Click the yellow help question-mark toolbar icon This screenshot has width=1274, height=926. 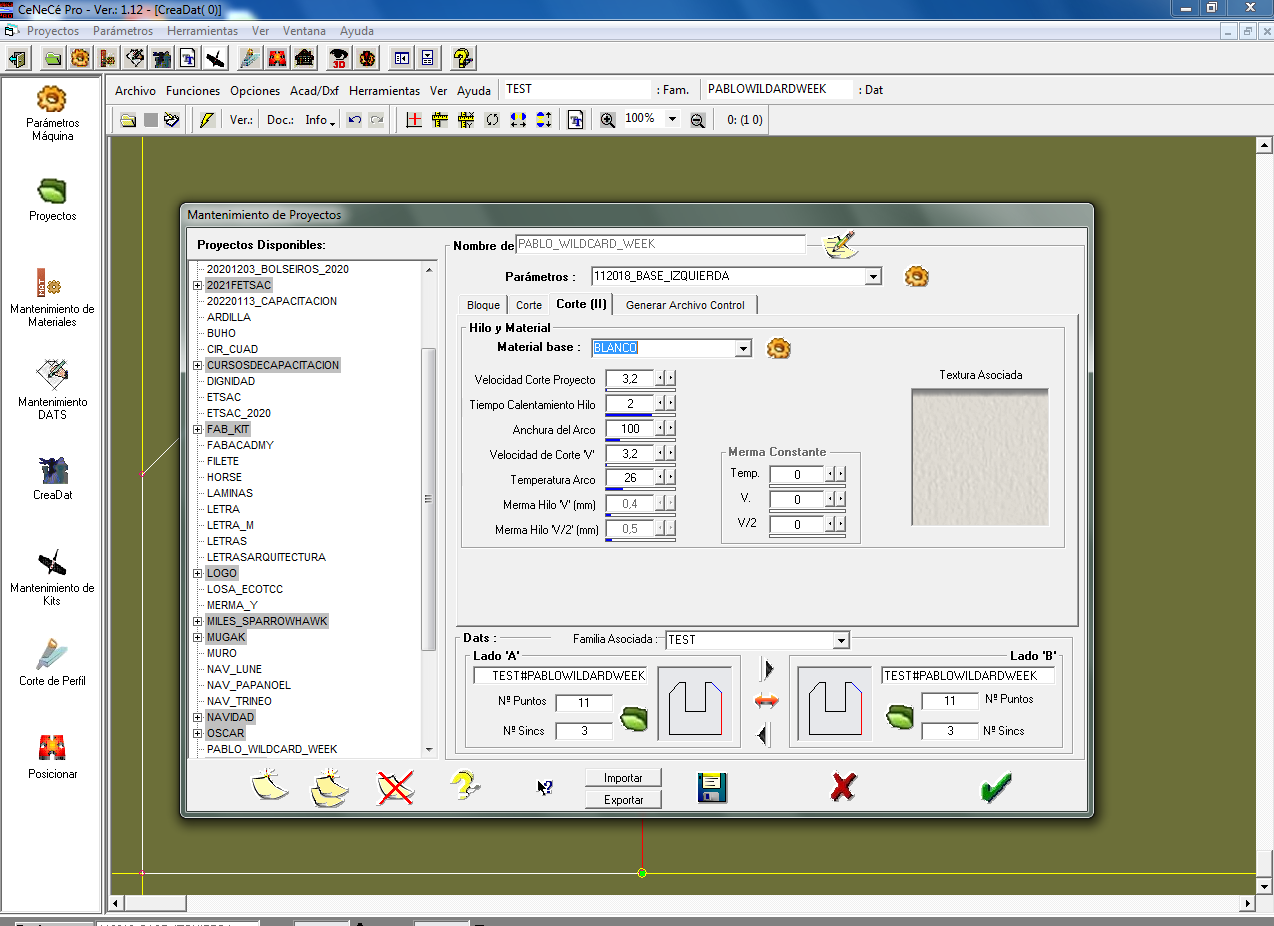tap(463, 58)
